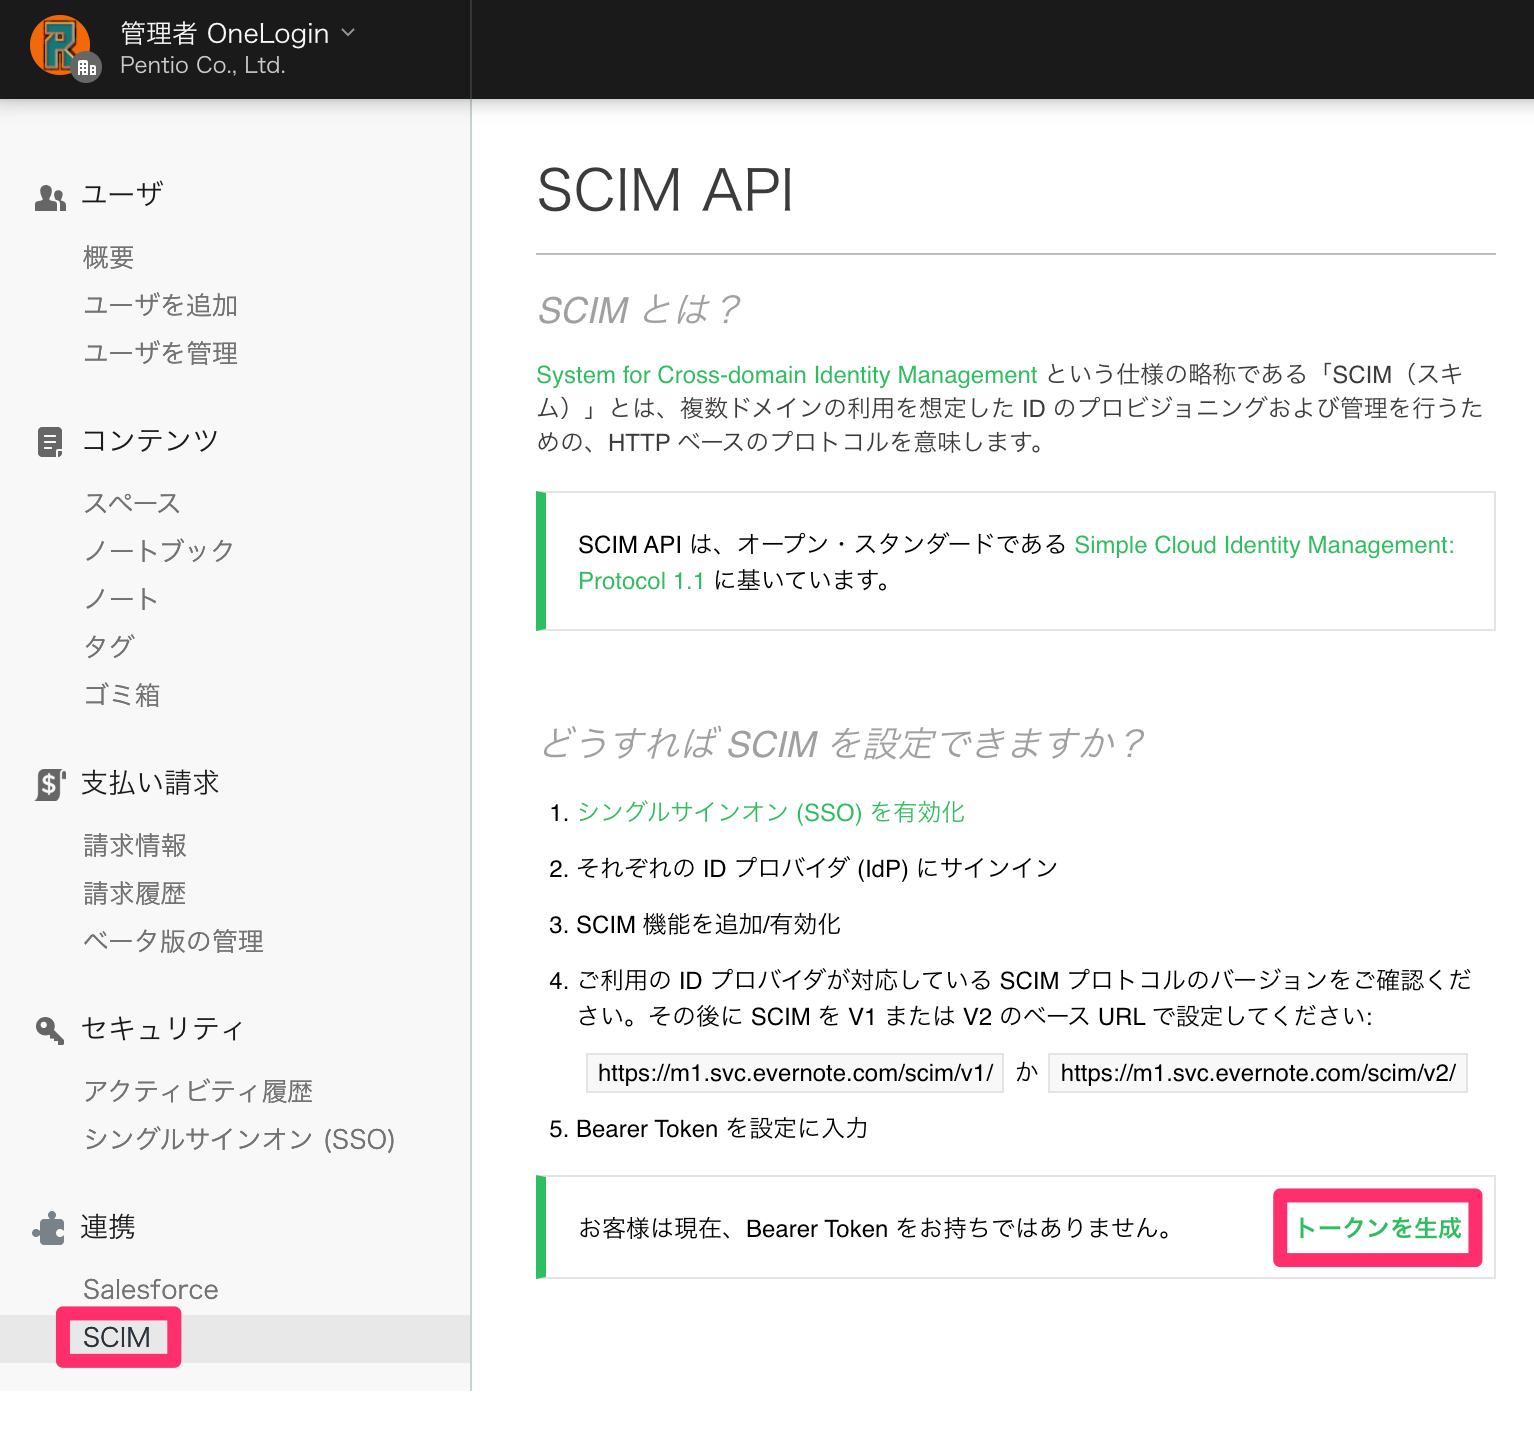1534x1432 pixels.
Task: Open System for Cross-domain Identity Management link
Action: tap(786, 375)
